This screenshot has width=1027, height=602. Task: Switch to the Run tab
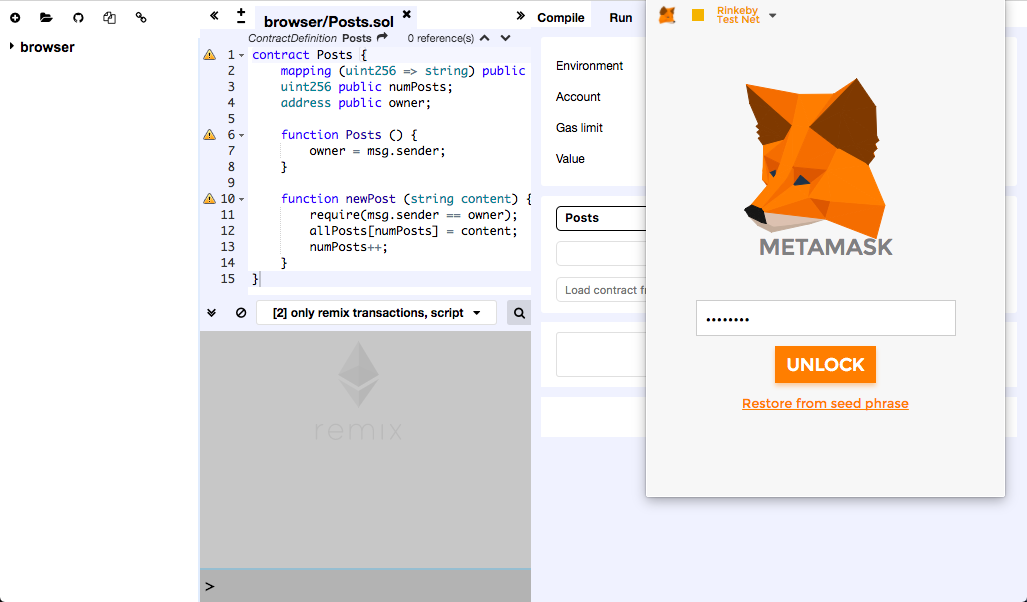pos(621,18)
